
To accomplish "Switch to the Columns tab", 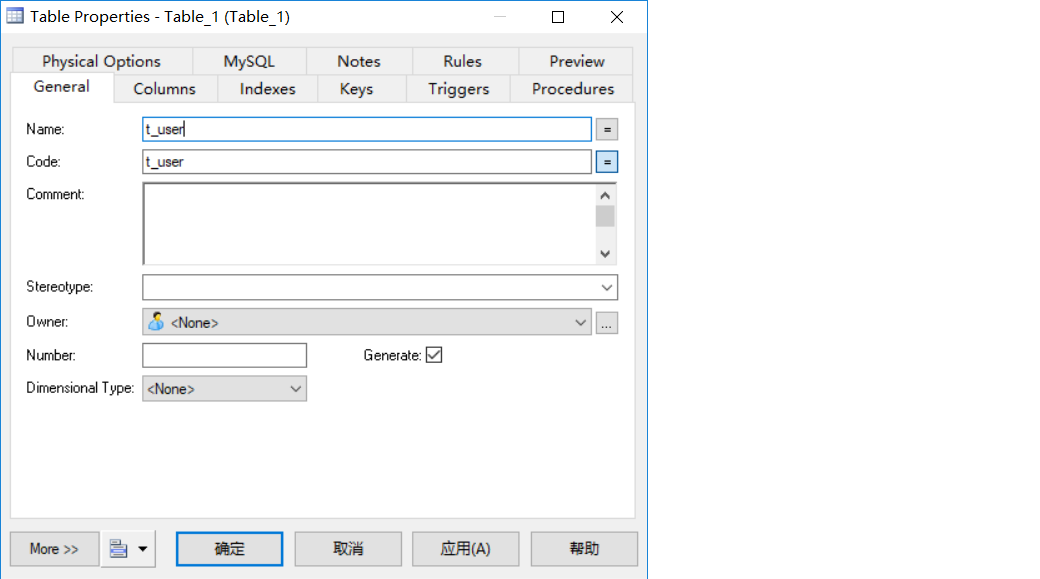I will (164, 89).
